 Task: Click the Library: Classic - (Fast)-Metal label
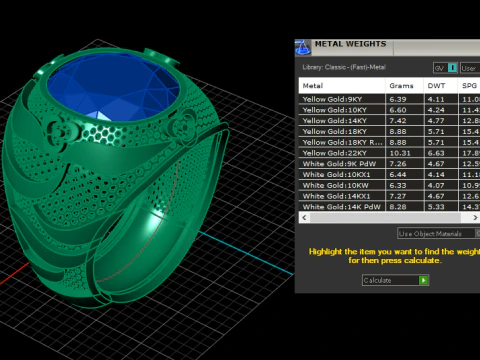344,67
